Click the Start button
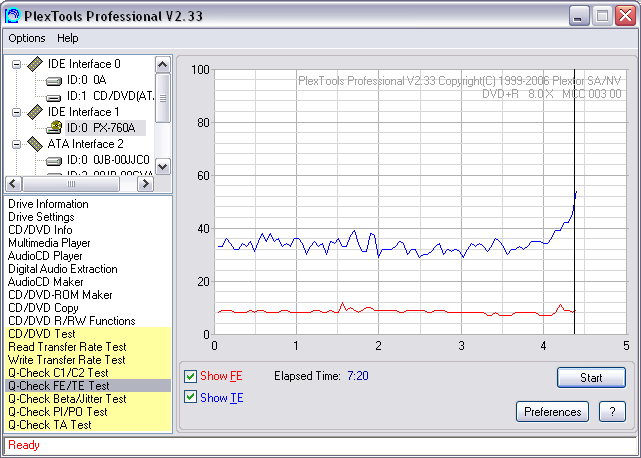 [x=591, y=377]
